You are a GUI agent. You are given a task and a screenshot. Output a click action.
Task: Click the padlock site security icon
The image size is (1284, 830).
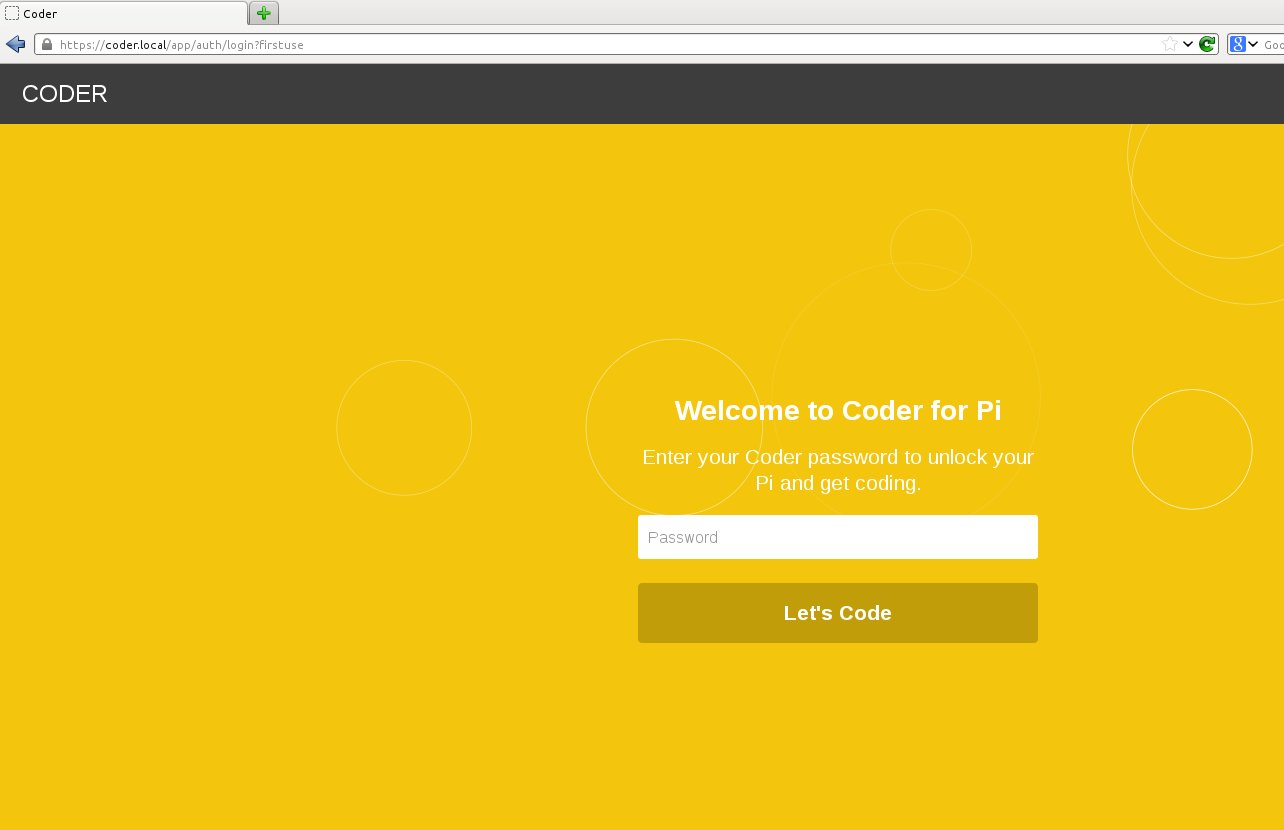tap(46, 44)
